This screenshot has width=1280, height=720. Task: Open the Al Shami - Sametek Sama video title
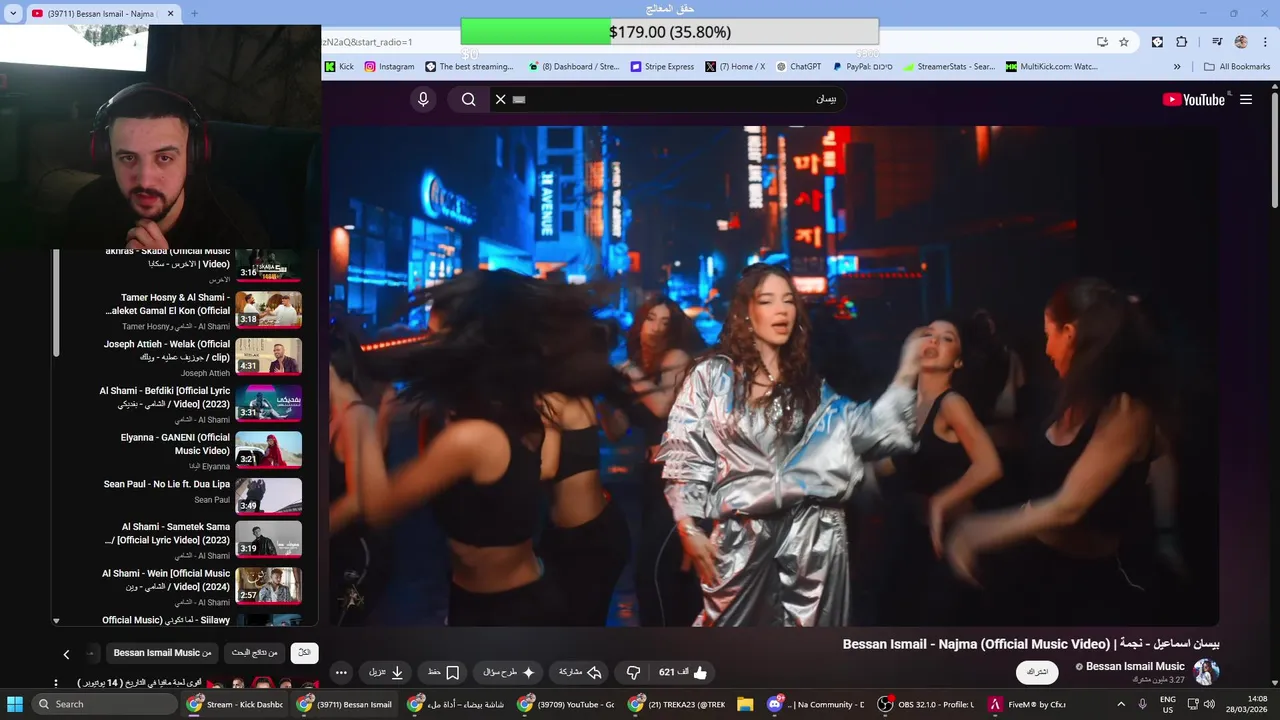click(x=167, y=533)
